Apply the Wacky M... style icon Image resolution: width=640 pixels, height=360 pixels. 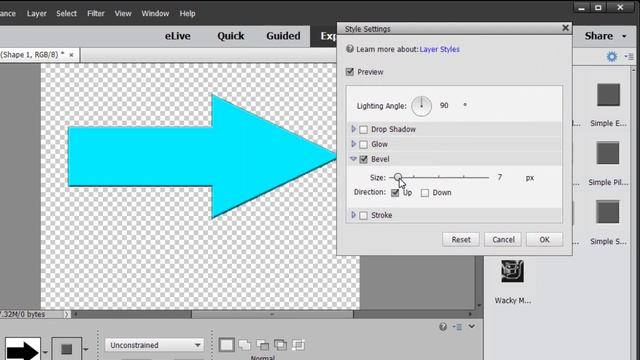click(x=512, y=271)
